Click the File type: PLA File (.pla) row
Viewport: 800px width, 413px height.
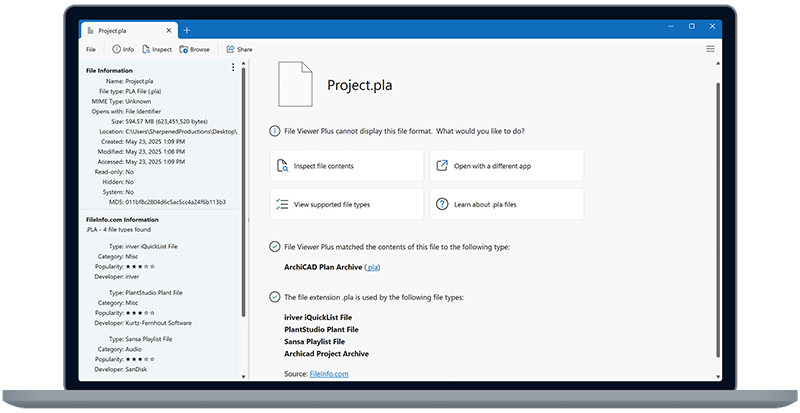pos(130,91)
